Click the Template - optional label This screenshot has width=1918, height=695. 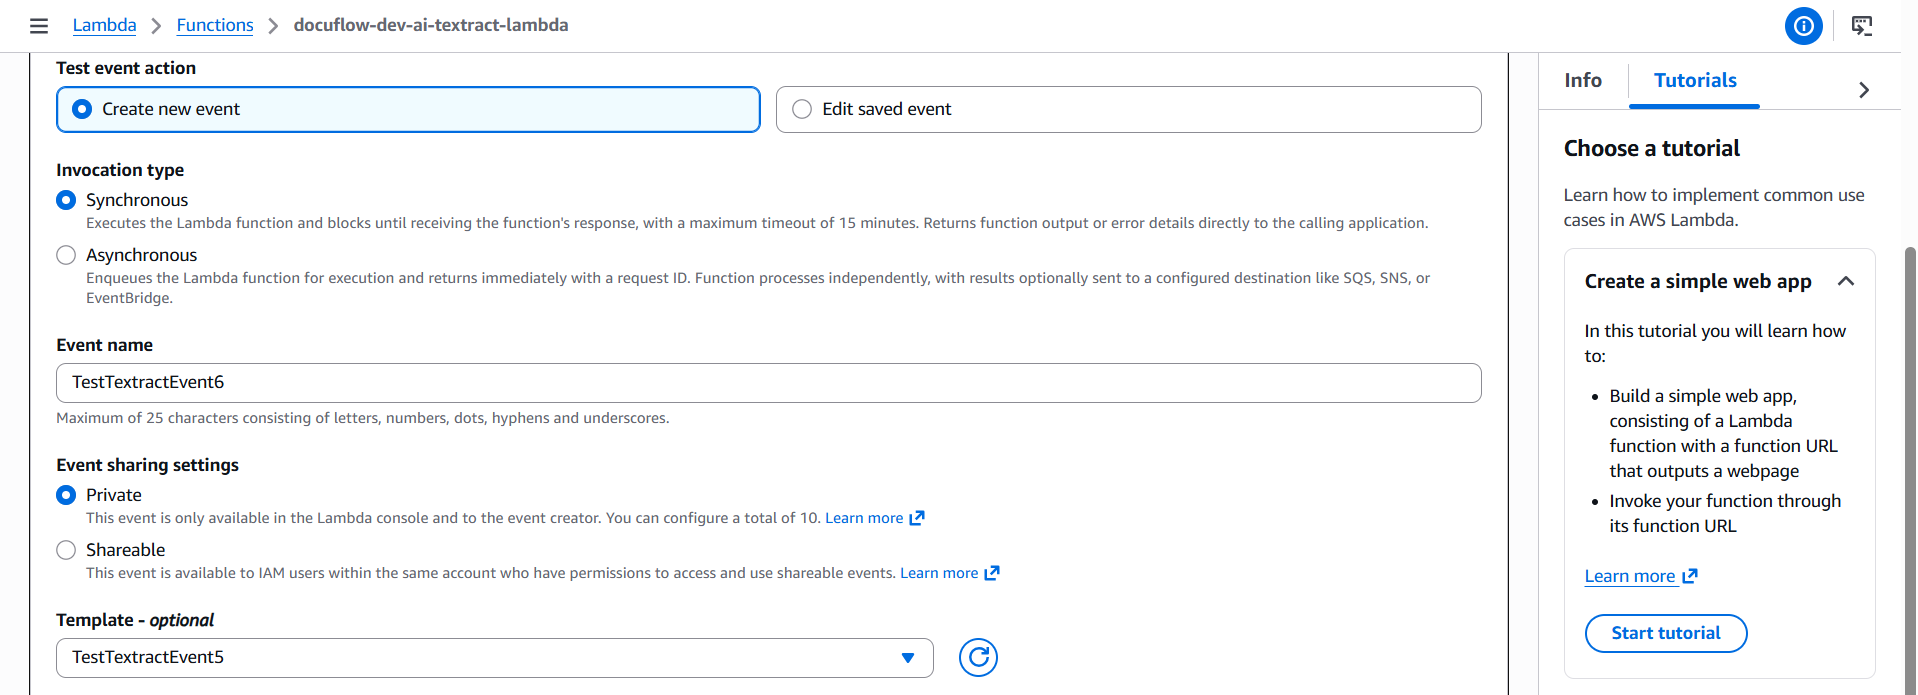point(135,620)
